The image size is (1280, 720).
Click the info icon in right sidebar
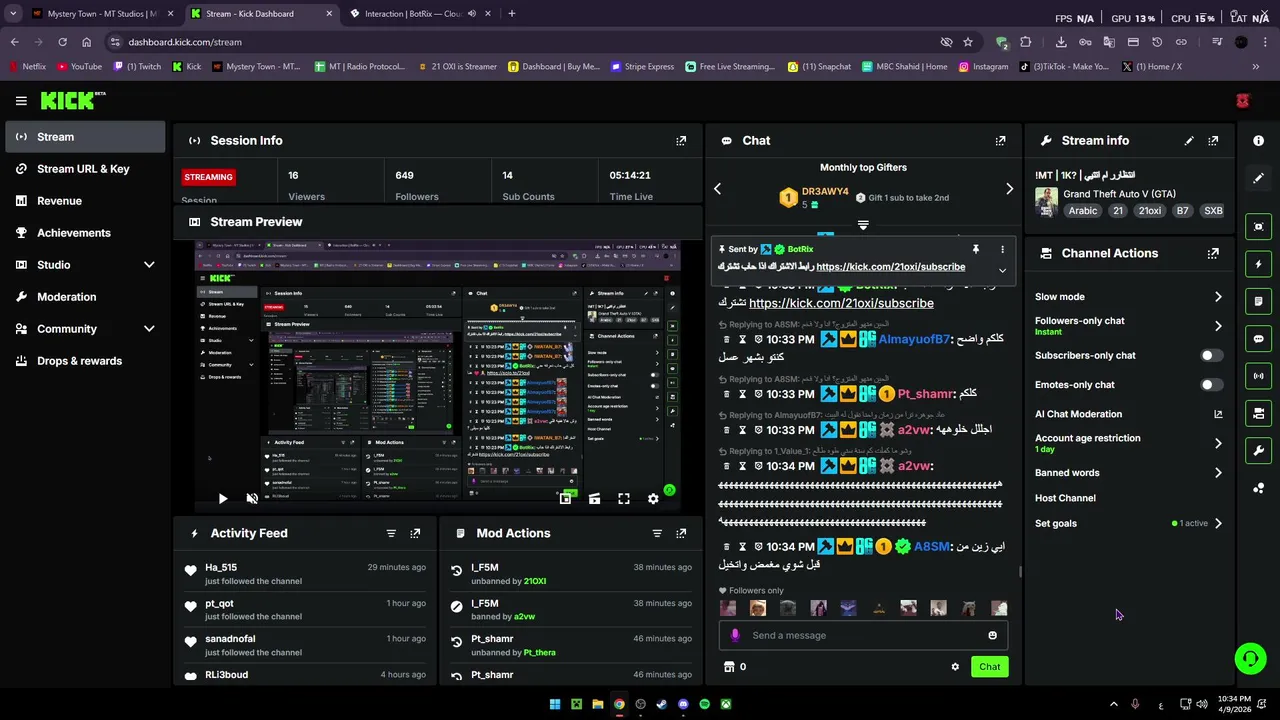(1258, 141)
